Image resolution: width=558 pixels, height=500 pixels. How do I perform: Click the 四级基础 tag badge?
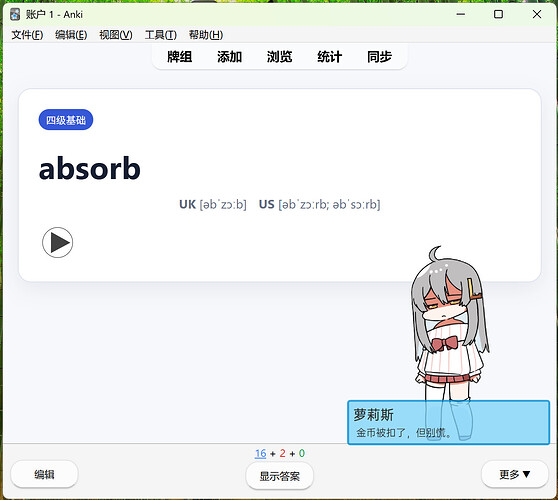pyautogui.click(x=66, y=120)
